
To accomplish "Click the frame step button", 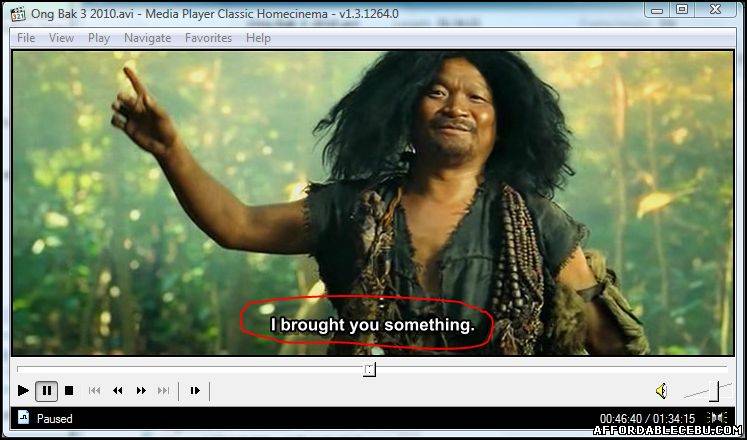I will [x=195, y=391].
